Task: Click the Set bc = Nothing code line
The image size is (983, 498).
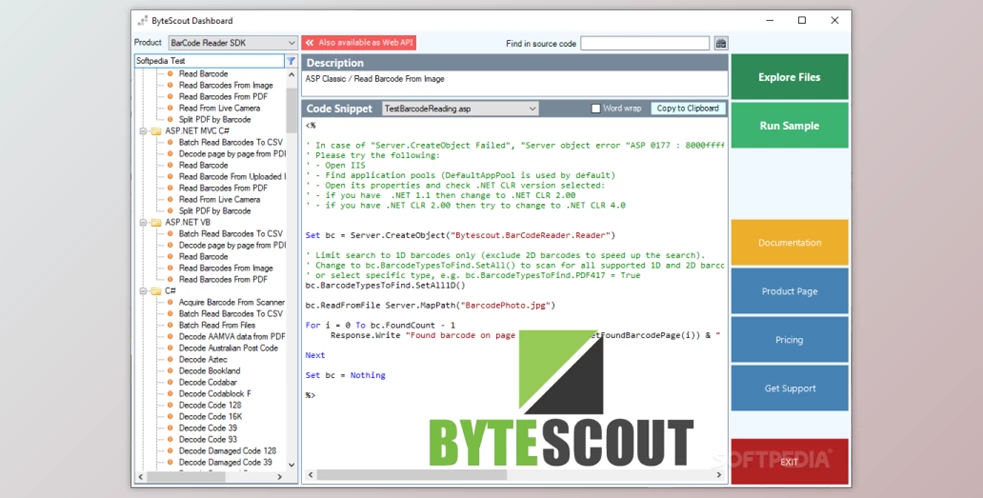Action: (x=345, y=375)
